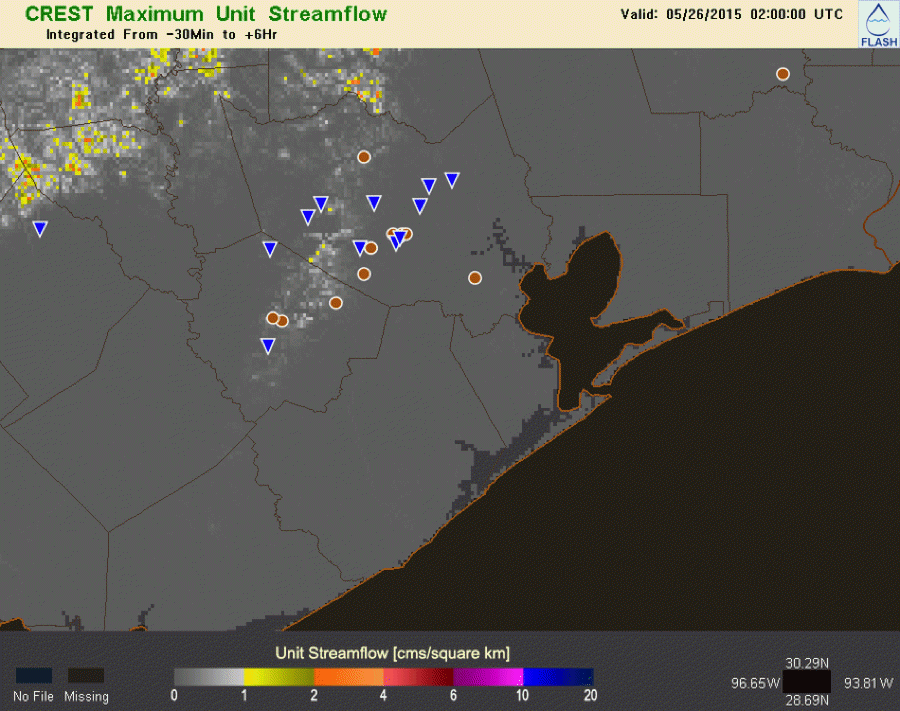Click the easternmost blue triangle marker
This screenshot has height=711, width=900.
click(452, 180)
